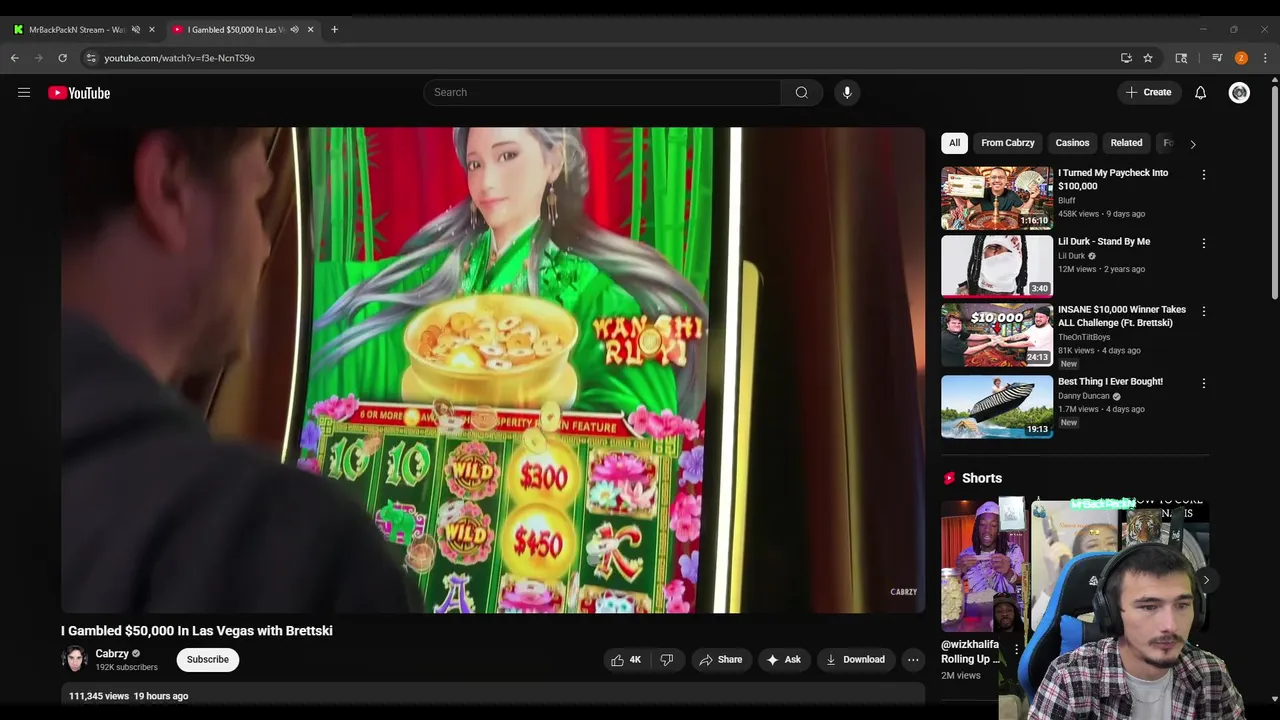Open YouTube notifications bell
The height and width of the screenshot is (720, 1280).
(x=1200, y=92)
